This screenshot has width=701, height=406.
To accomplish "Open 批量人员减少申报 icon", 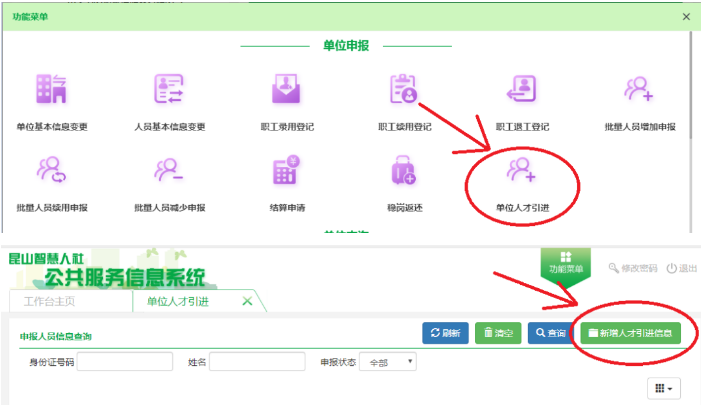I will click(169, 169).
